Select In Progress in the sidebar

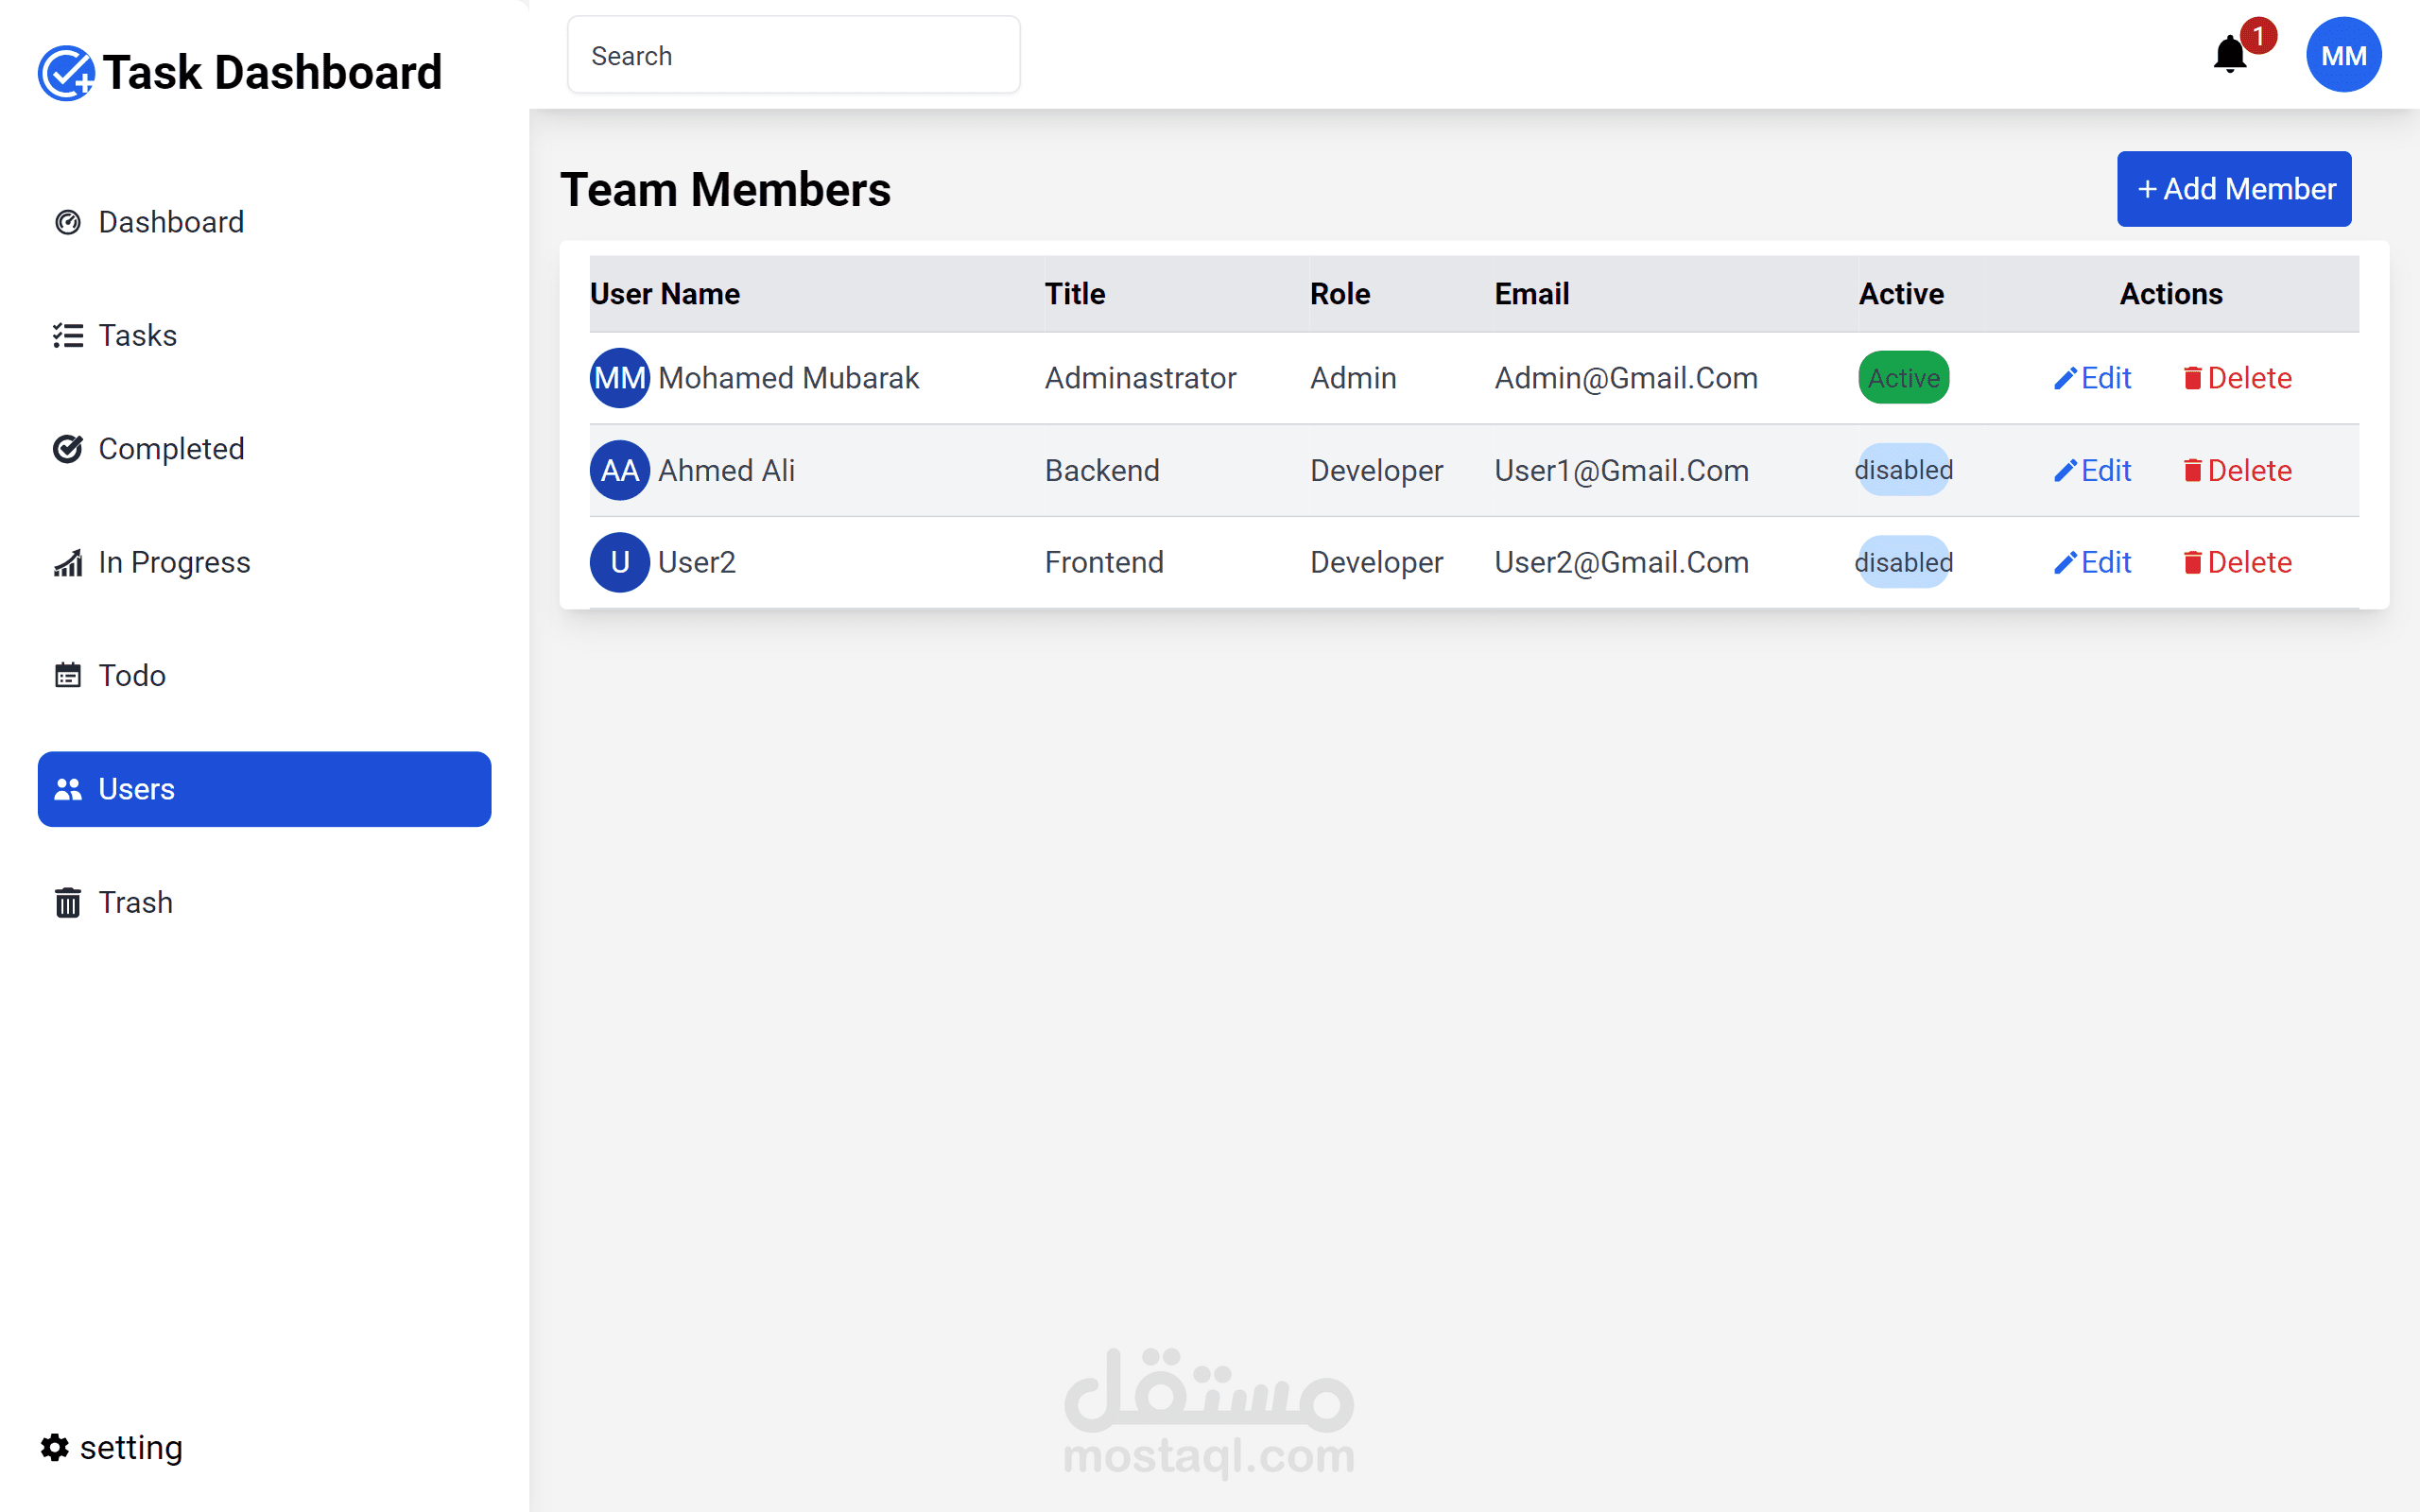coord(173,562)
